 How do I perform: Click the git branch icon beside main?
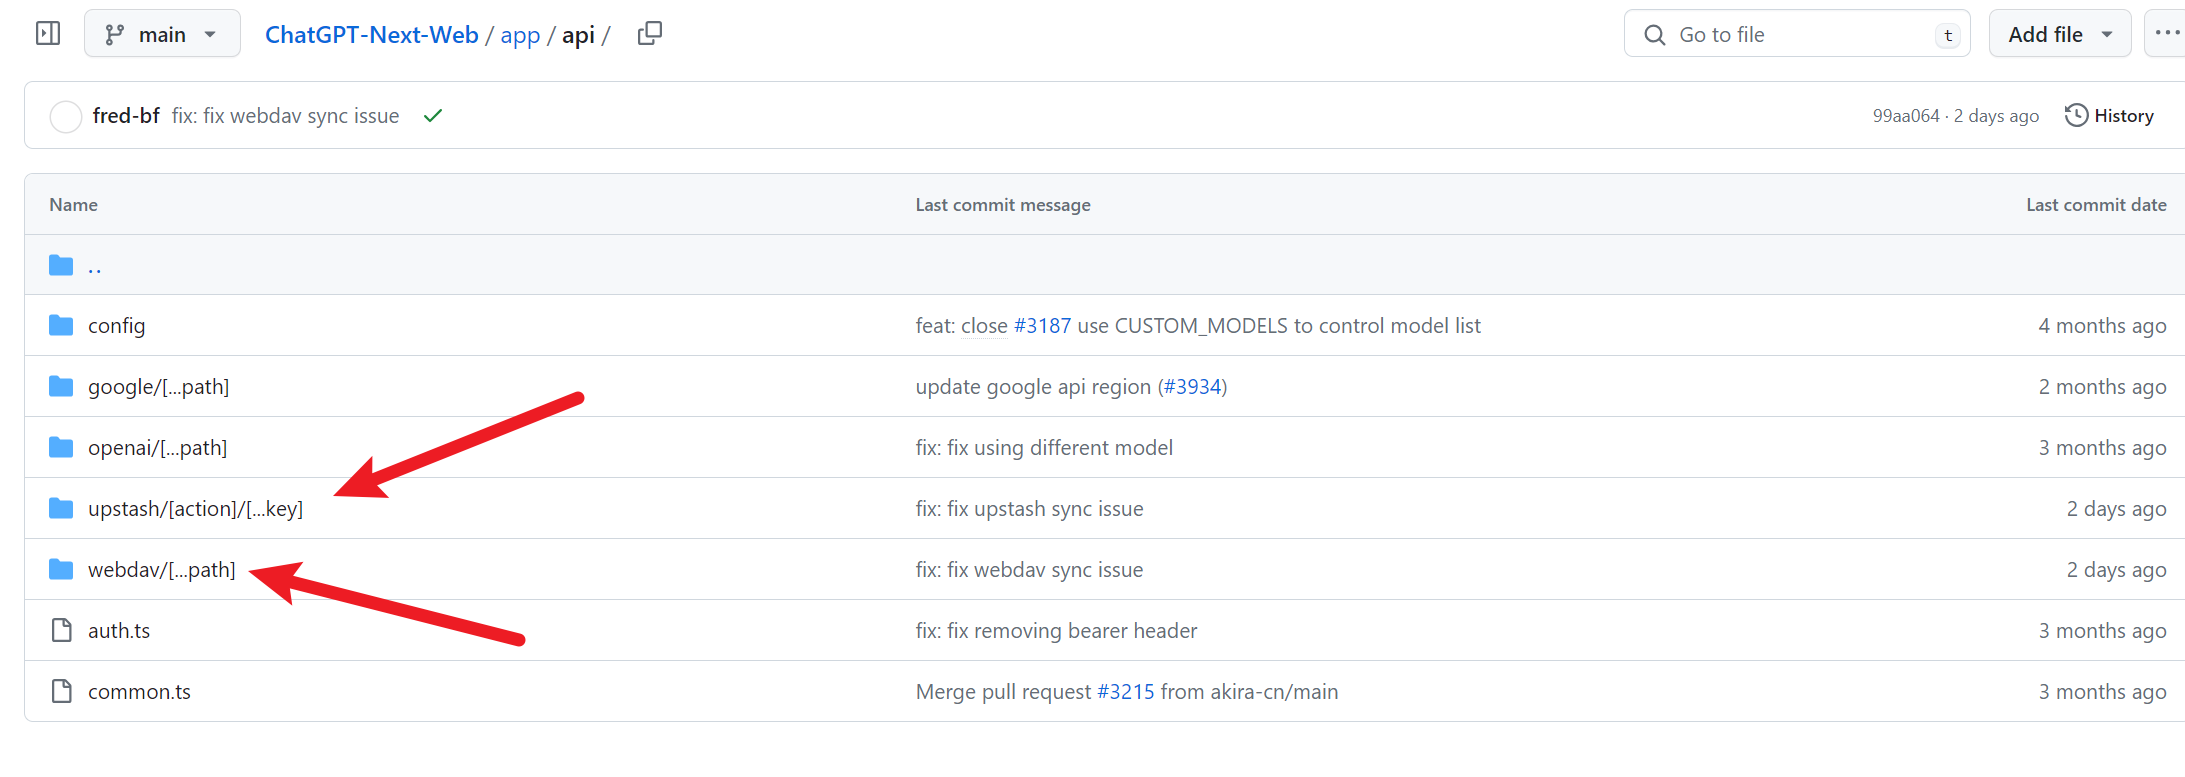(x=114, y=35)
